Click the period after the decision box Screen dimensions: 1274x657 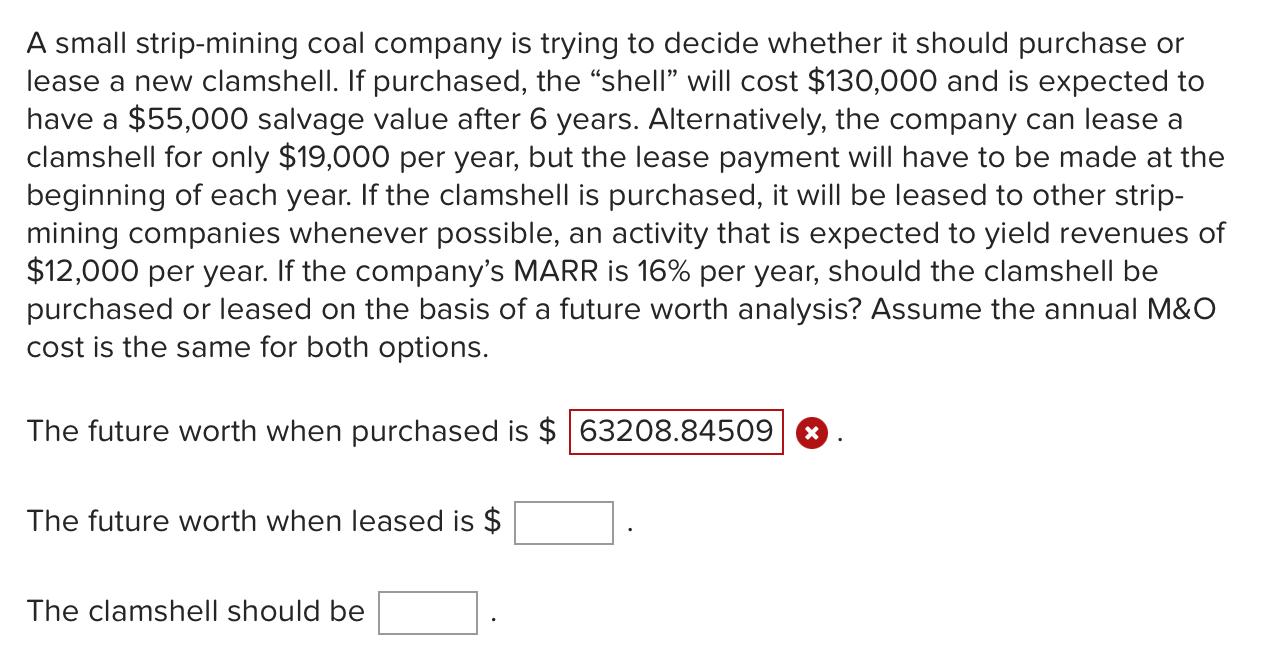click(x=491, y=616)
